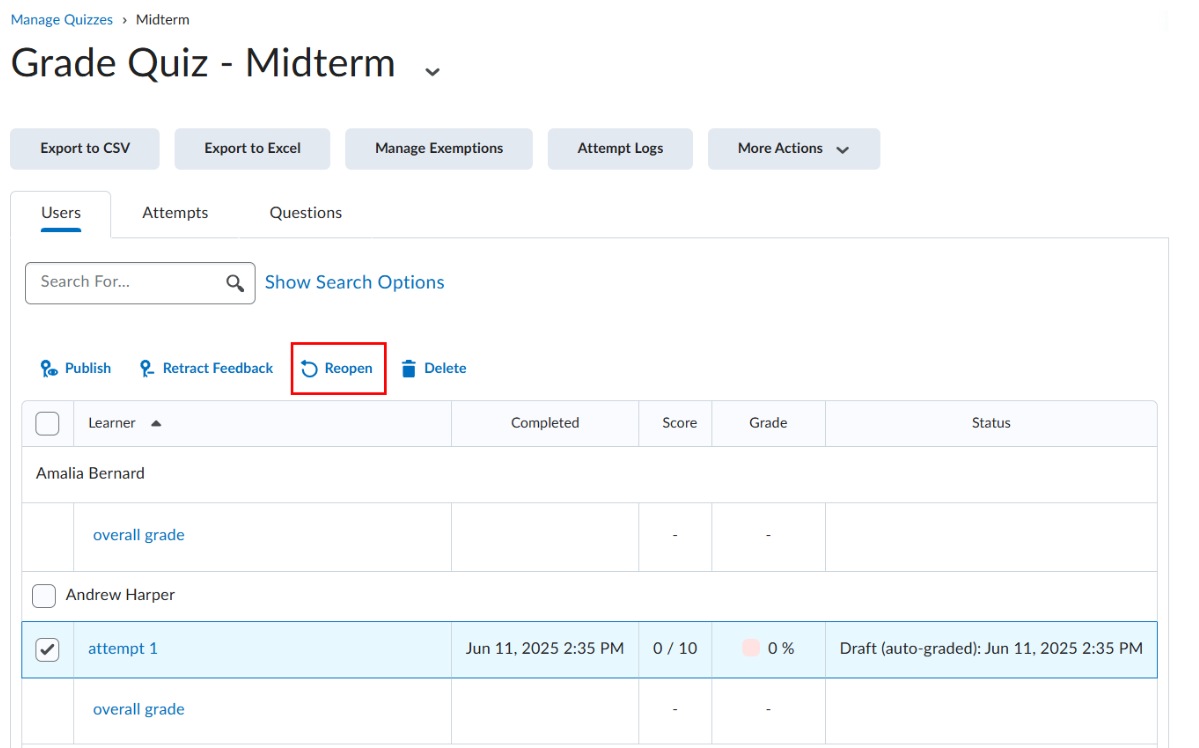Show Search Options expander link
Viewport: 1199px width, 748px height.
(354, 282)
